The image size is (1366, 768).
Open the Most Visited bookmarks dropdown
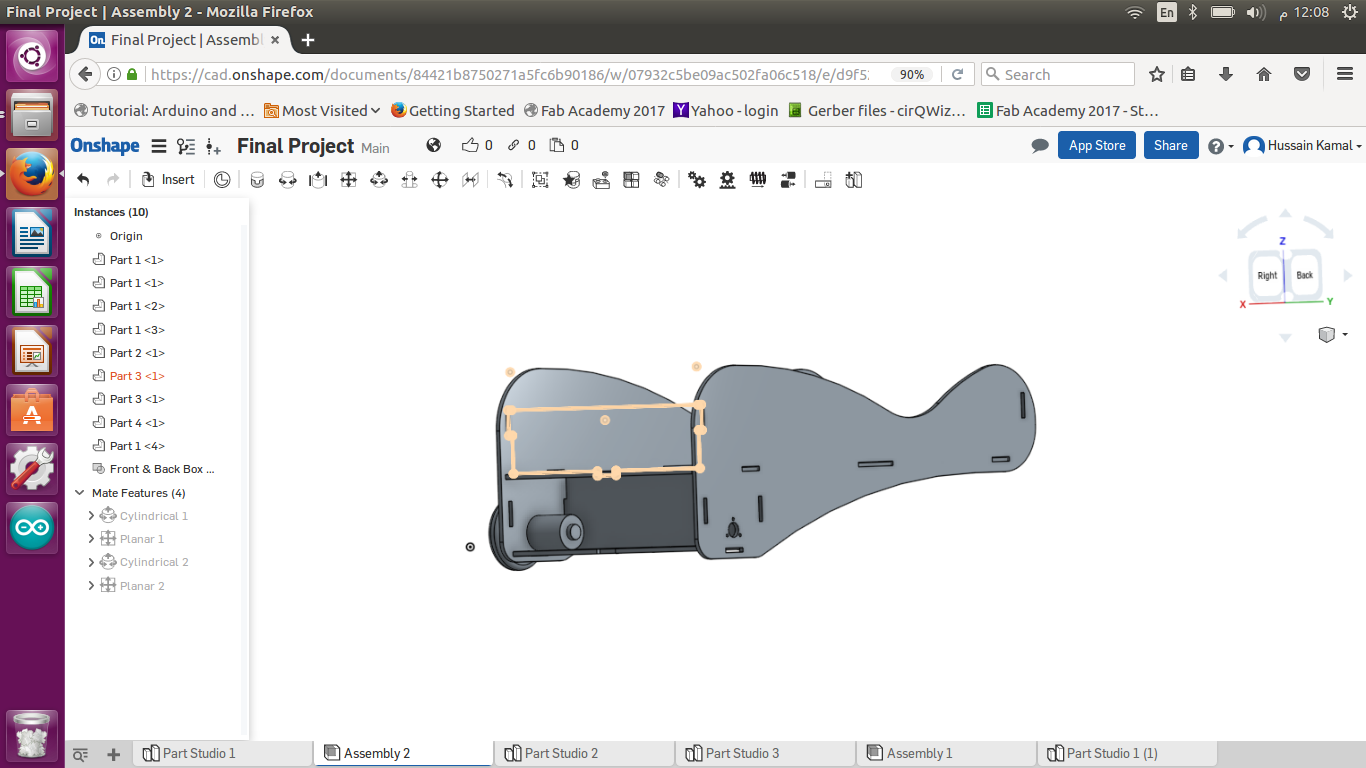322,111
